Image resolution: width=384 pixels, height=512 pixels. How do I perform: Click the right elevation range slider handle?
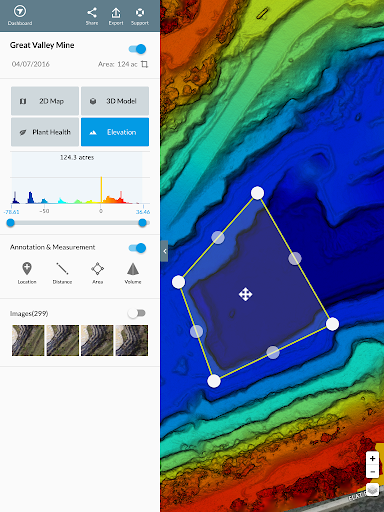click(x=142, y=223)
